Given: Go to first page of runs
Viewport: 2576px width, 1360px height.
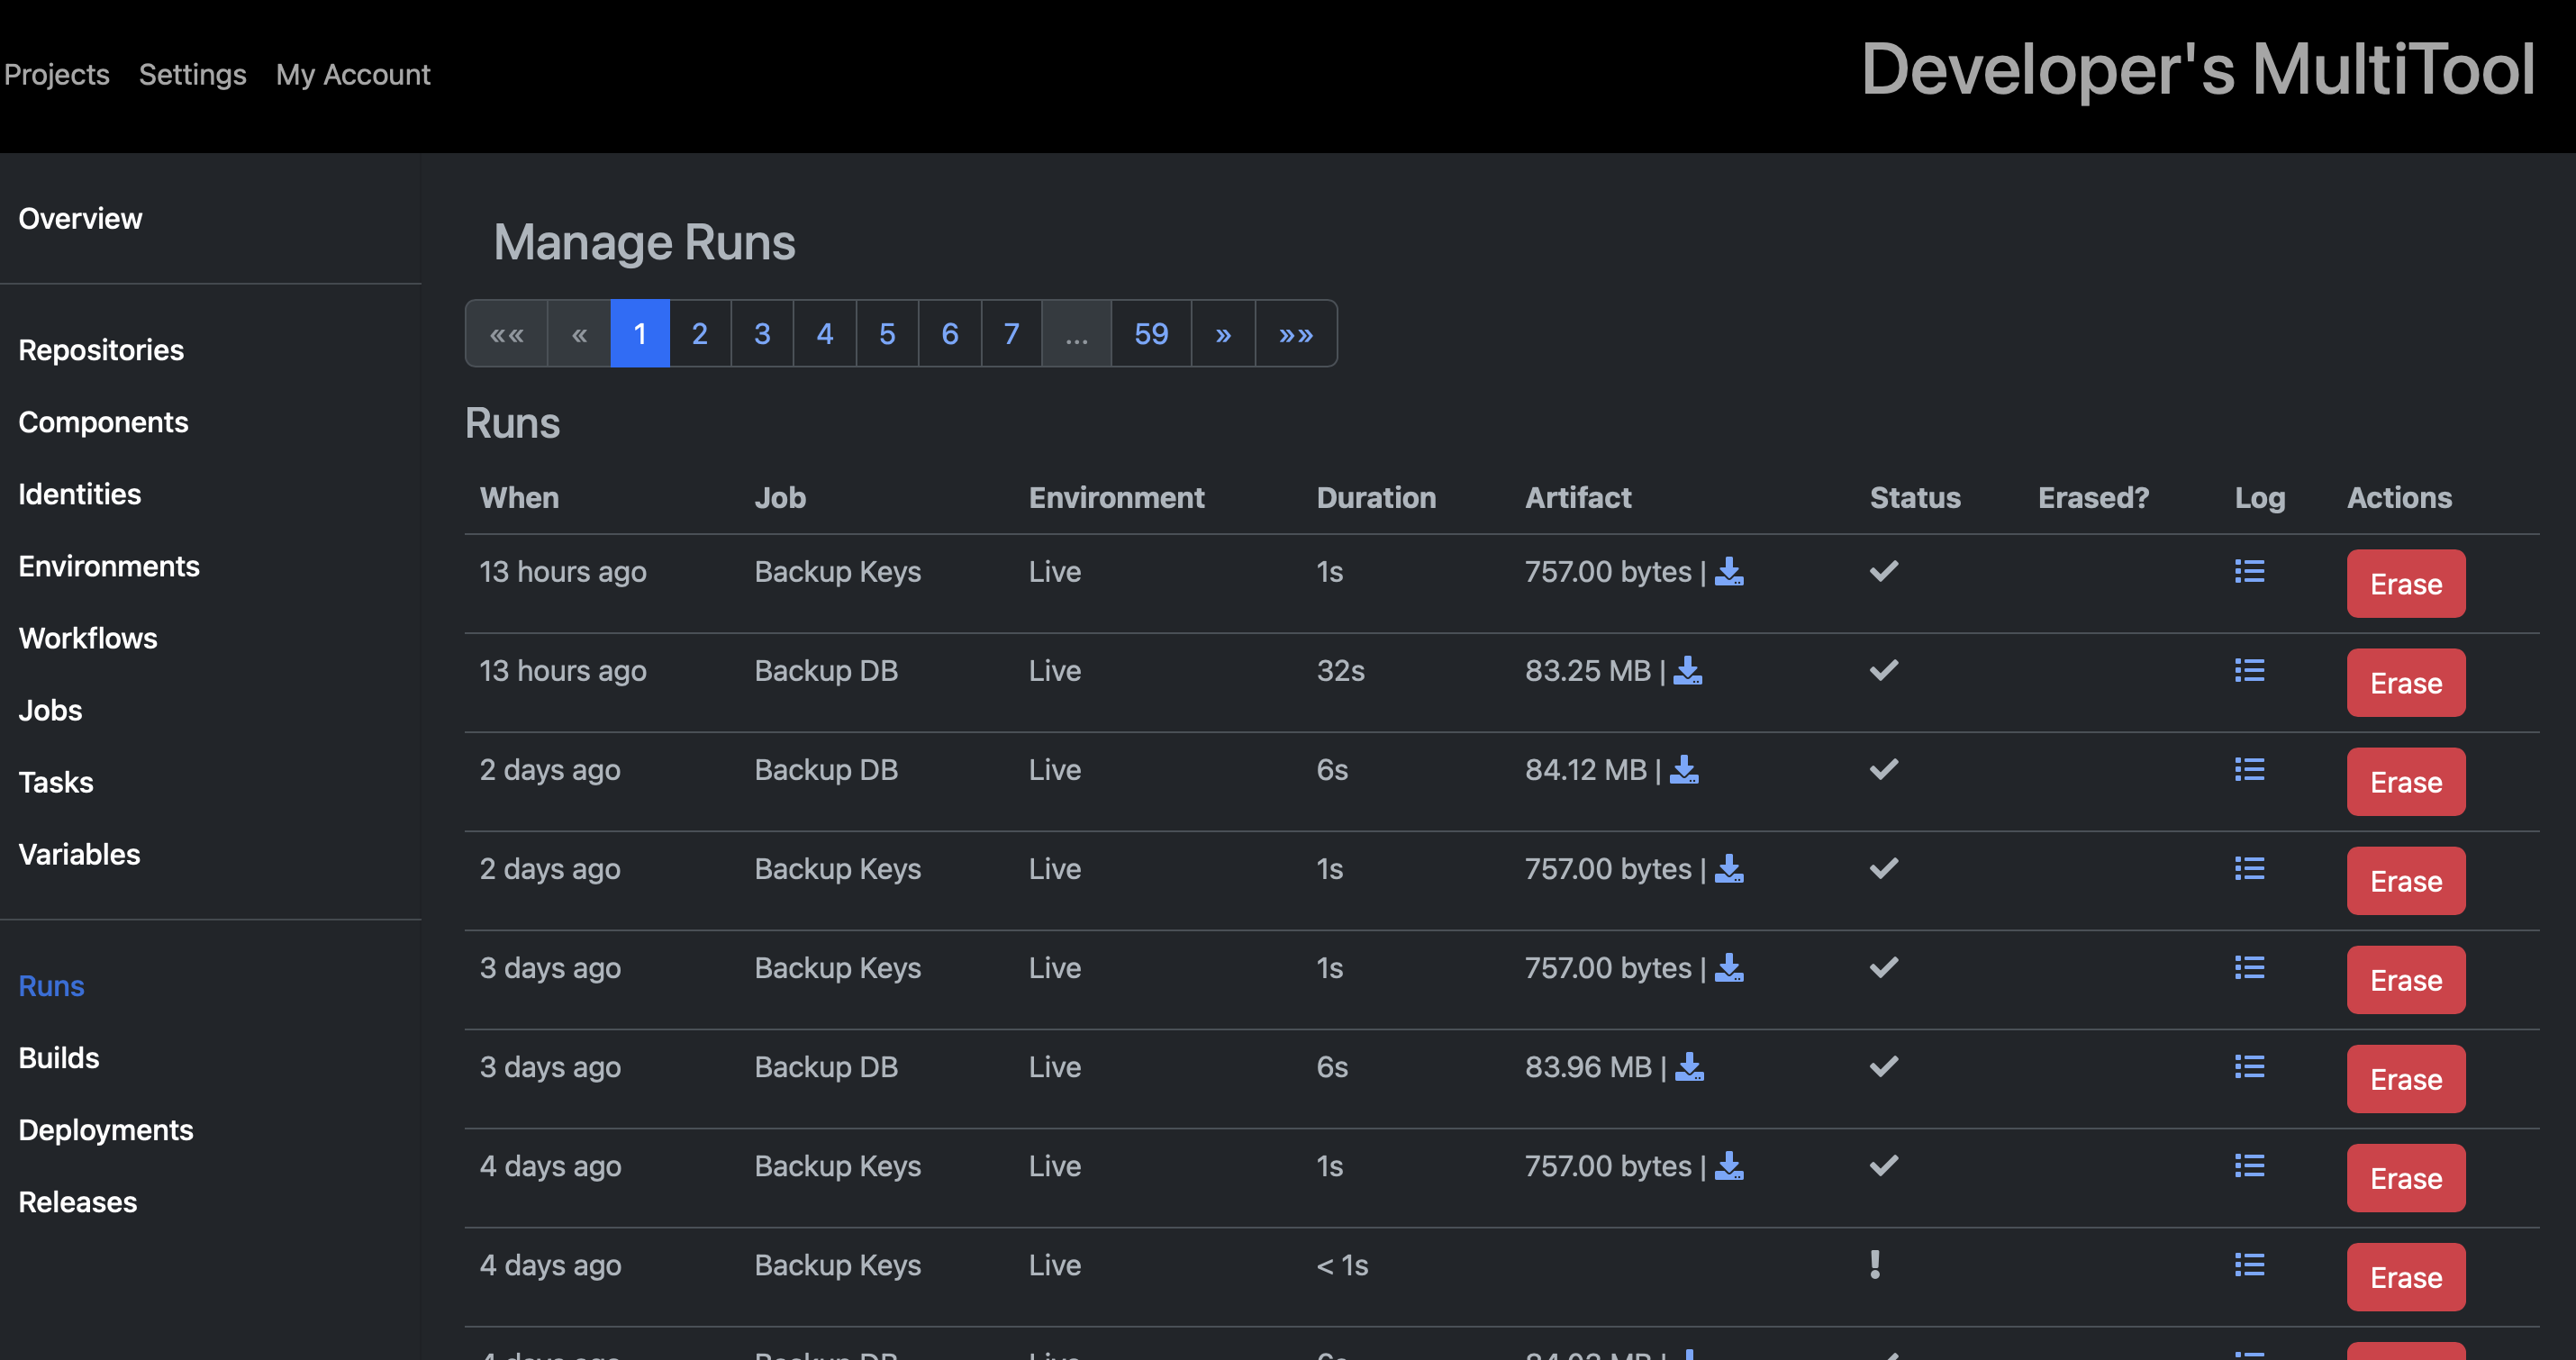Looking at the screenshot, I should click(507, 334).
